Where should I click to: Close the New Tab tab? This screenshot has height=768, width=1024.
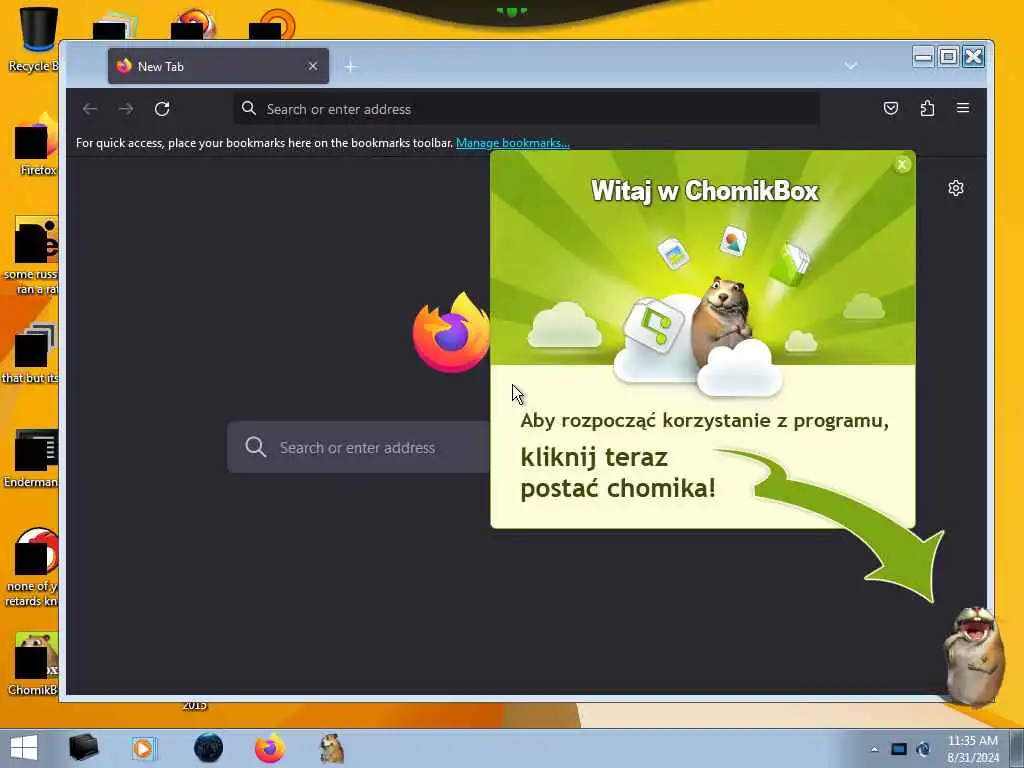(x=313, y=66)
